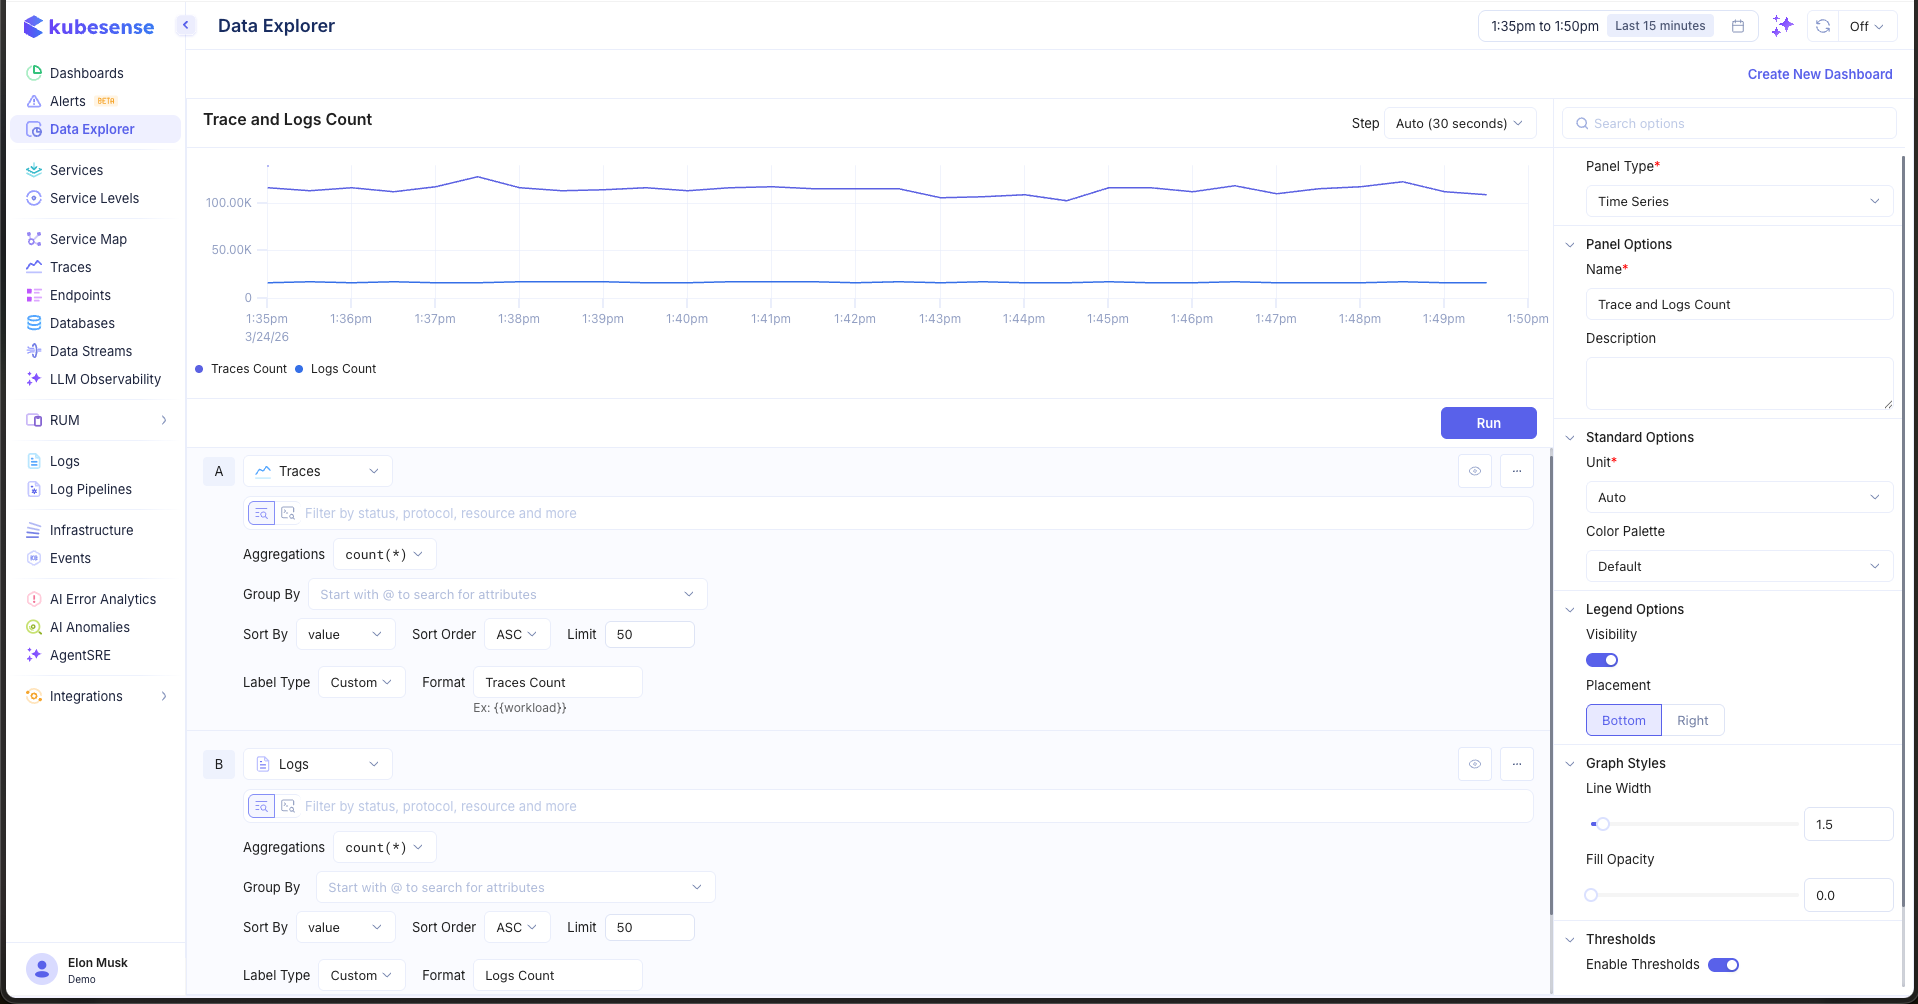Open Services from the sidebar

pyautogui.click(x=77, y=170)
